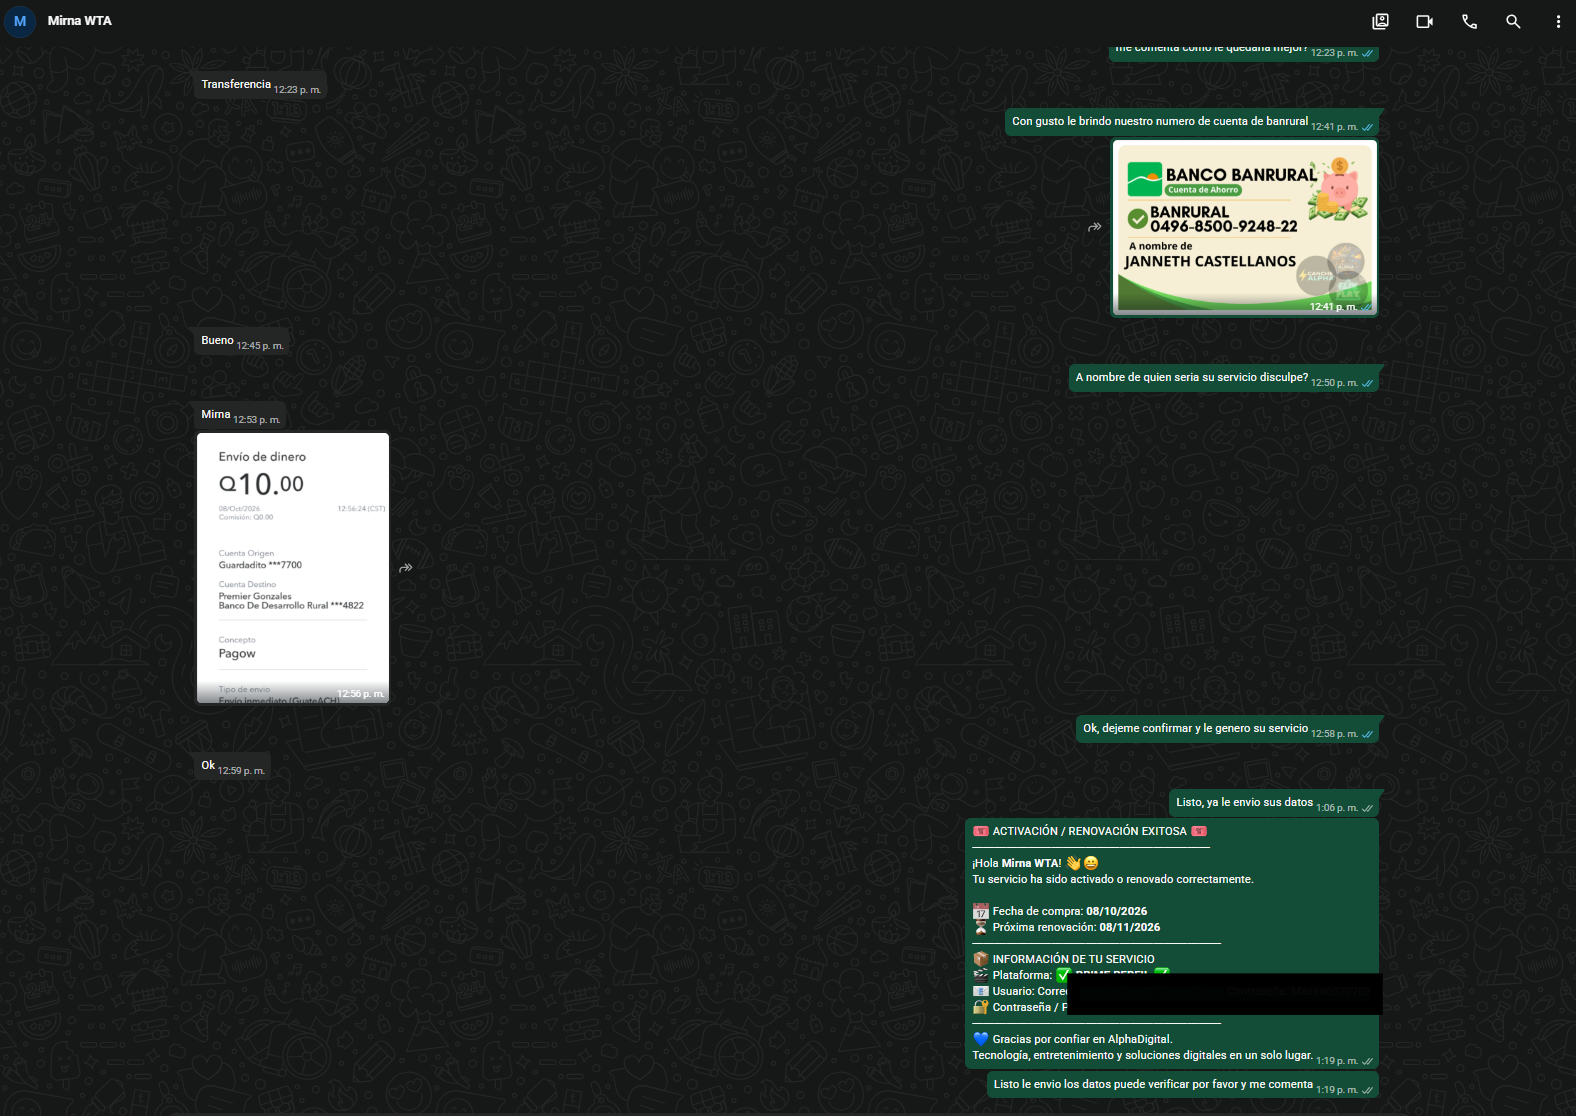The height and width of the screenshot is (1116, 1576).
Task: Open the Envío de dinero Q10.00 receipt
Action: click(x=293, y=568)
